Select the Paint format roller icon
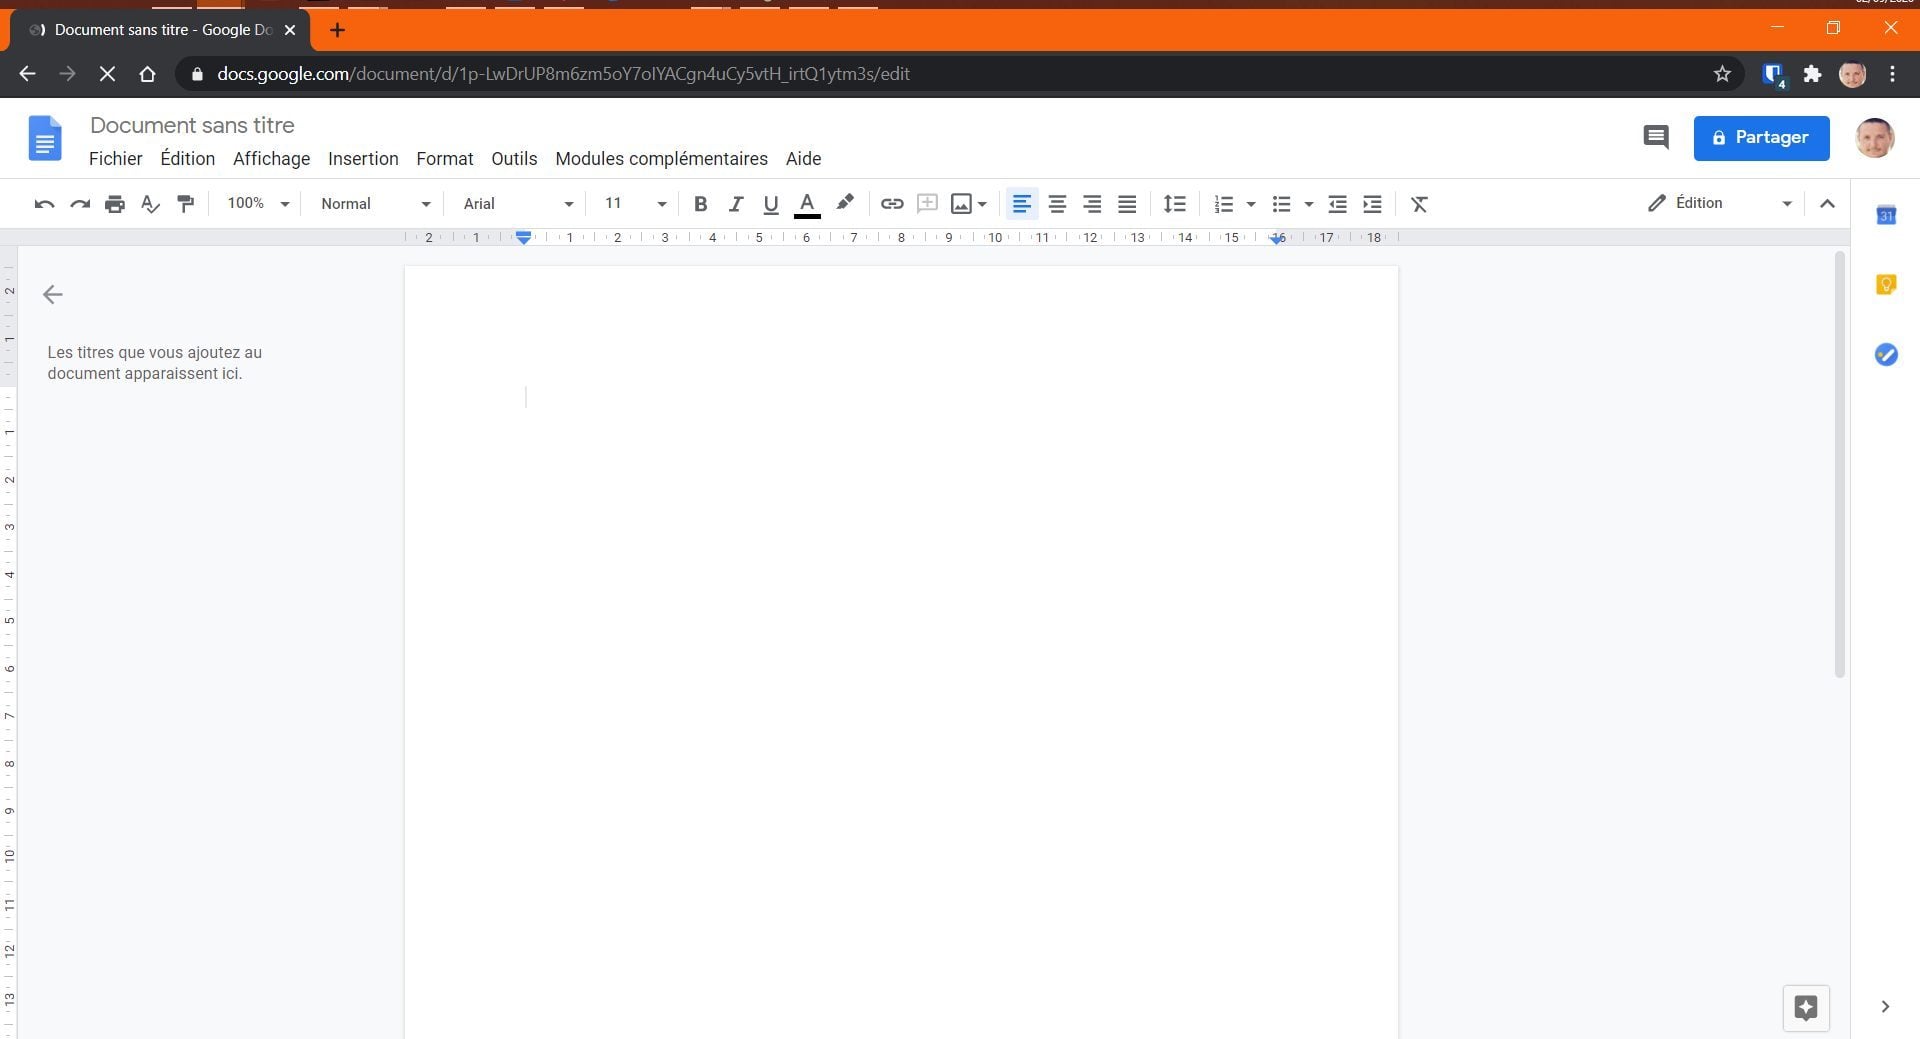This screenshot has height=1039, width=1920. [x=186, y=204]
